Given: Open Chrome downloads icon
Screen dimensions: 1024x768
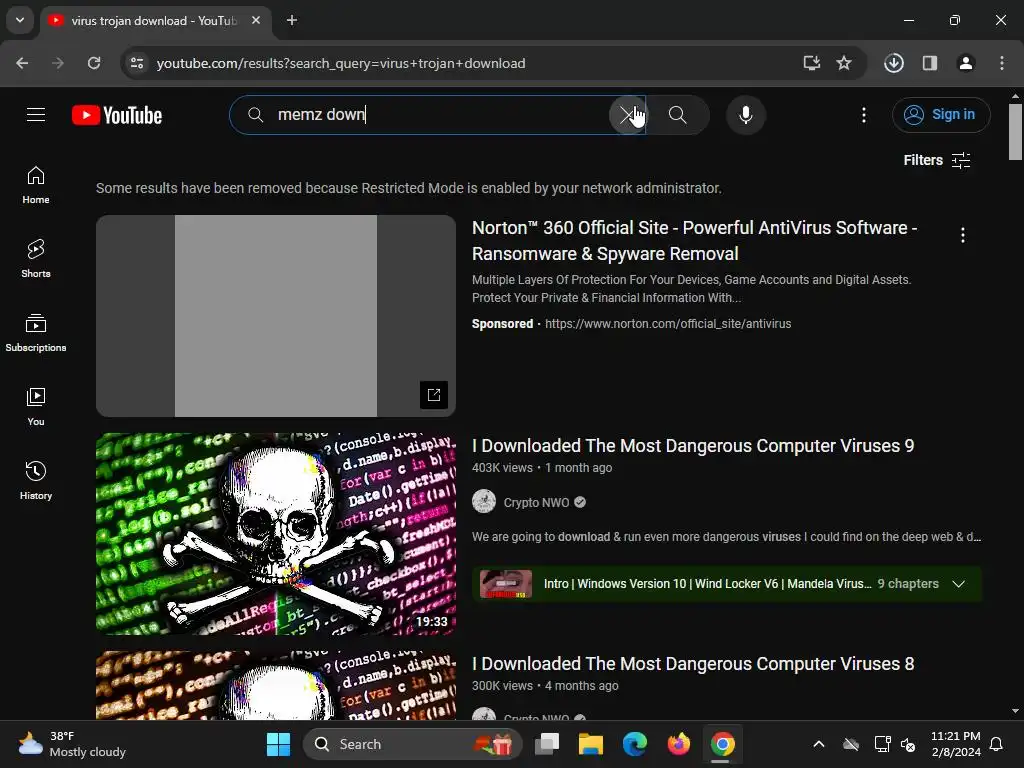Looking at the screenshot, I should [x=894, y=63].
